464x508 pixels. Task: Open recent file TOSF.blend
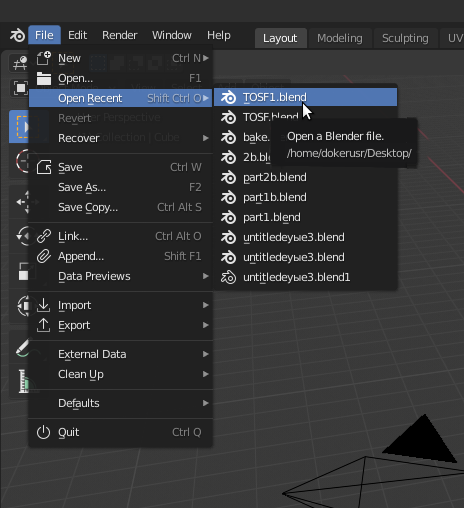point(305,117)
